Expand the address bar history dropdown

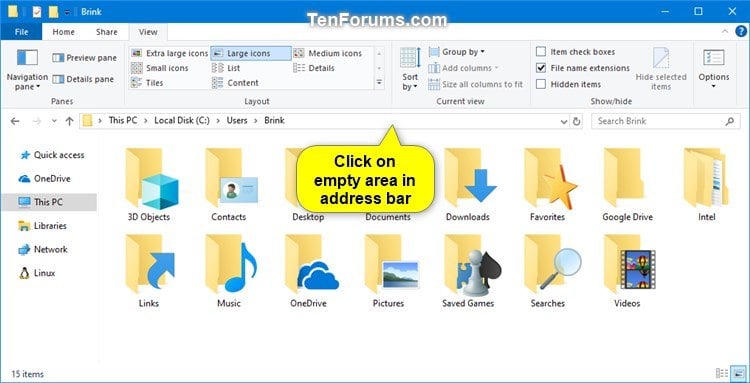[x=564, y=121]
